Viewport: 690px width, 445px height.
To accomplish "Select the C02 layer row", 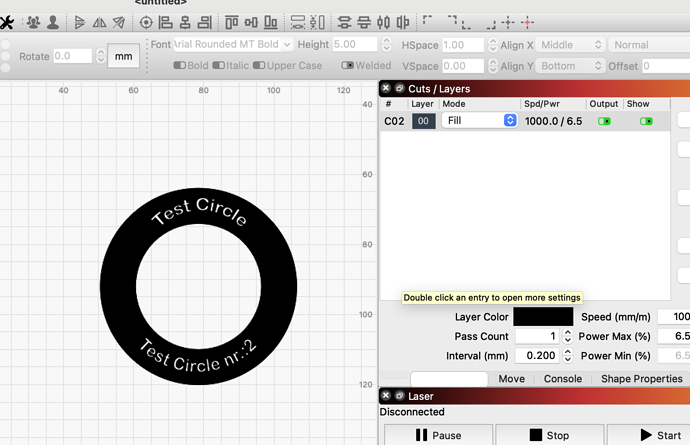I will click(x=525, y=121).
